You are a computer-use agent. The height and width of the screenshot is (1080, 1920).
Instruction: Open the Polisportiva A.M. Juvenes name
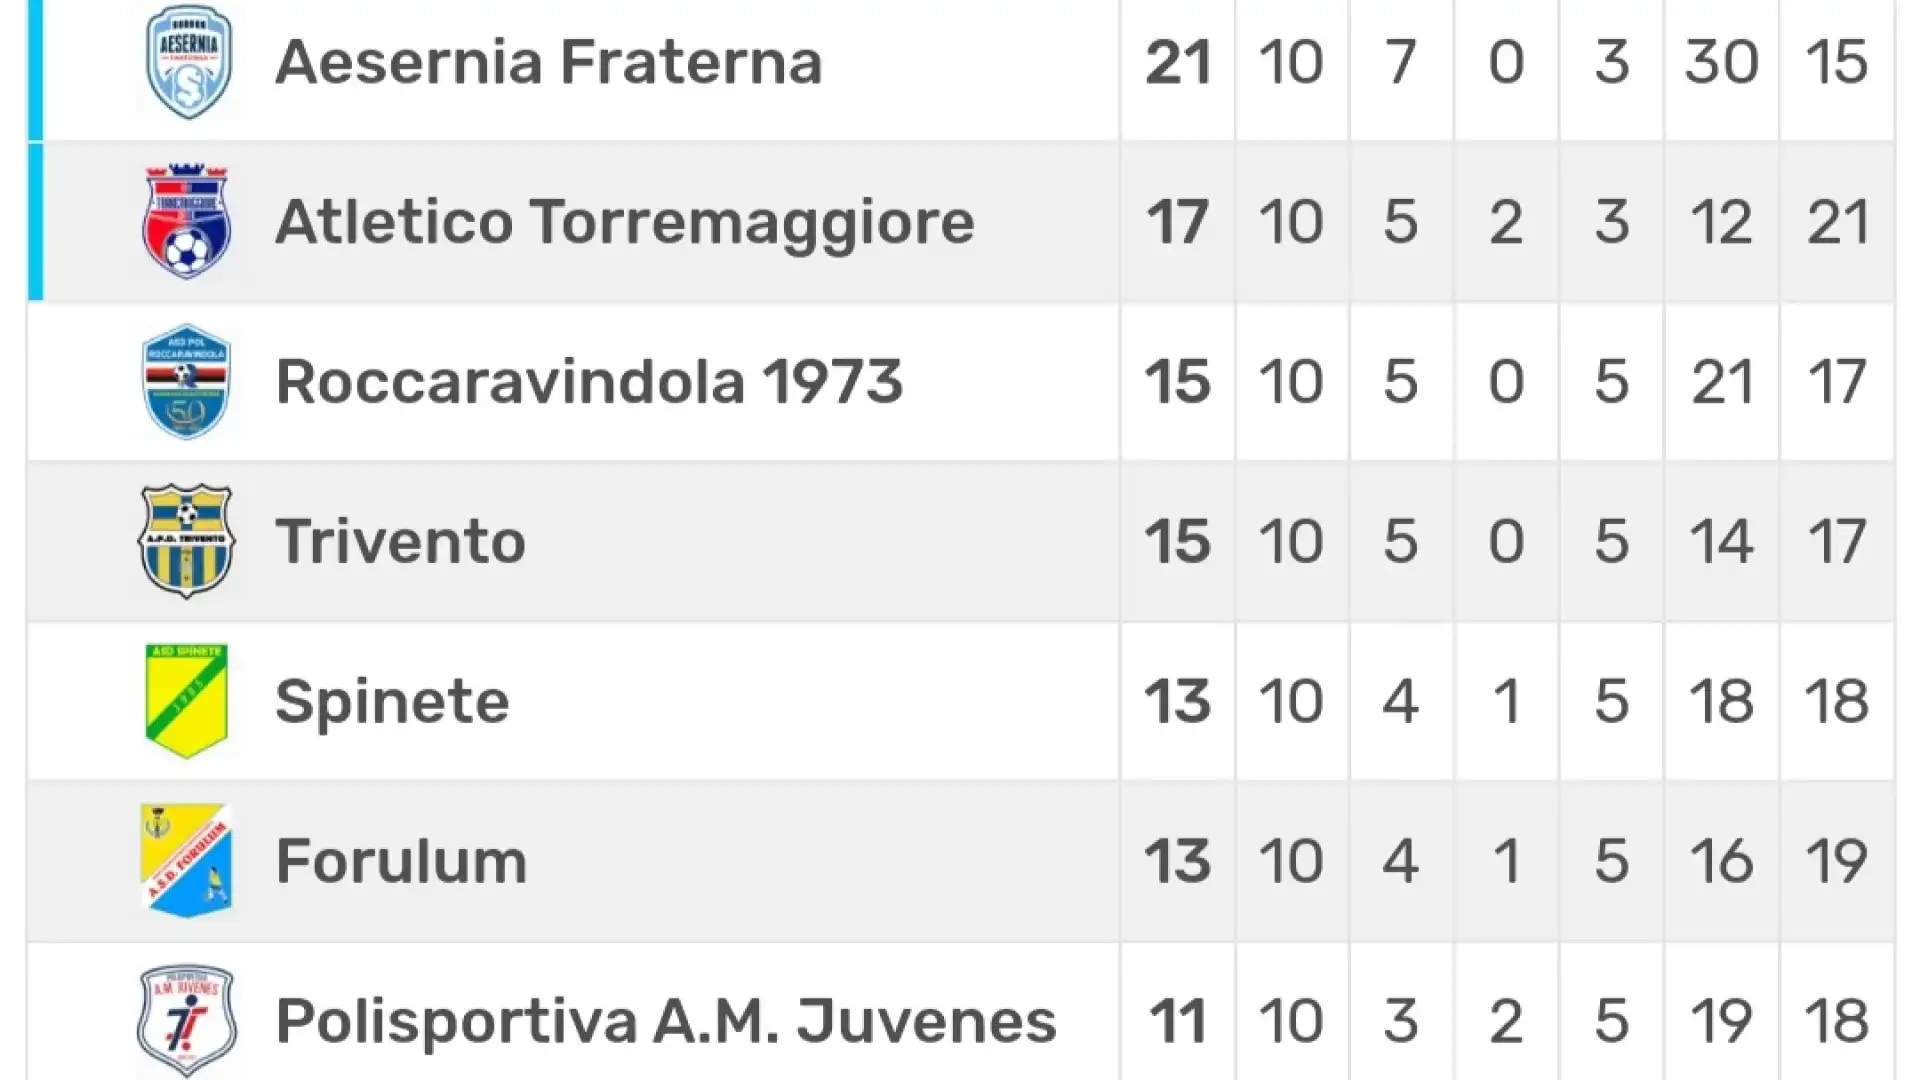666,1022
